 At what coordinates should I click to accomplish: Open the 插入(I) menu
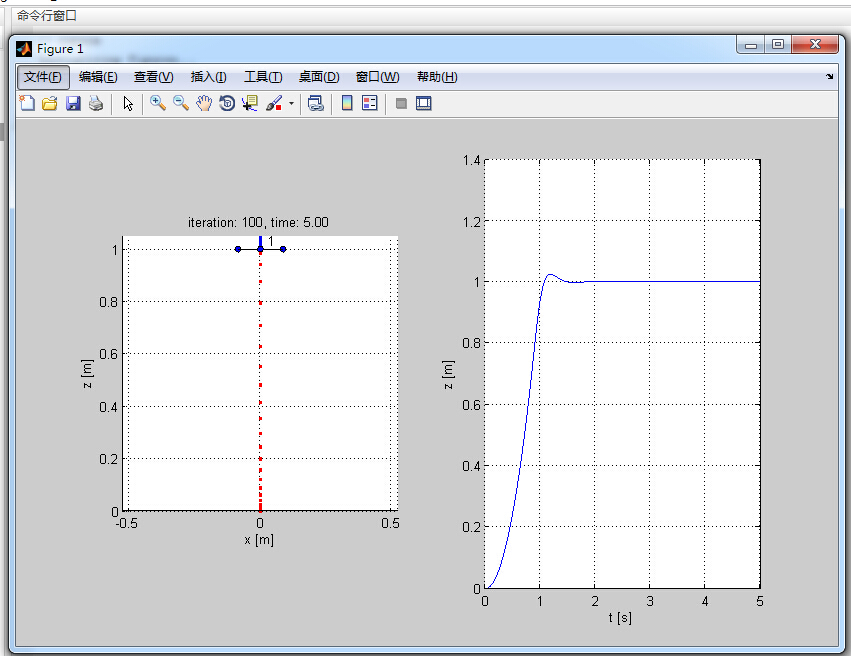(x=208, y=77)
